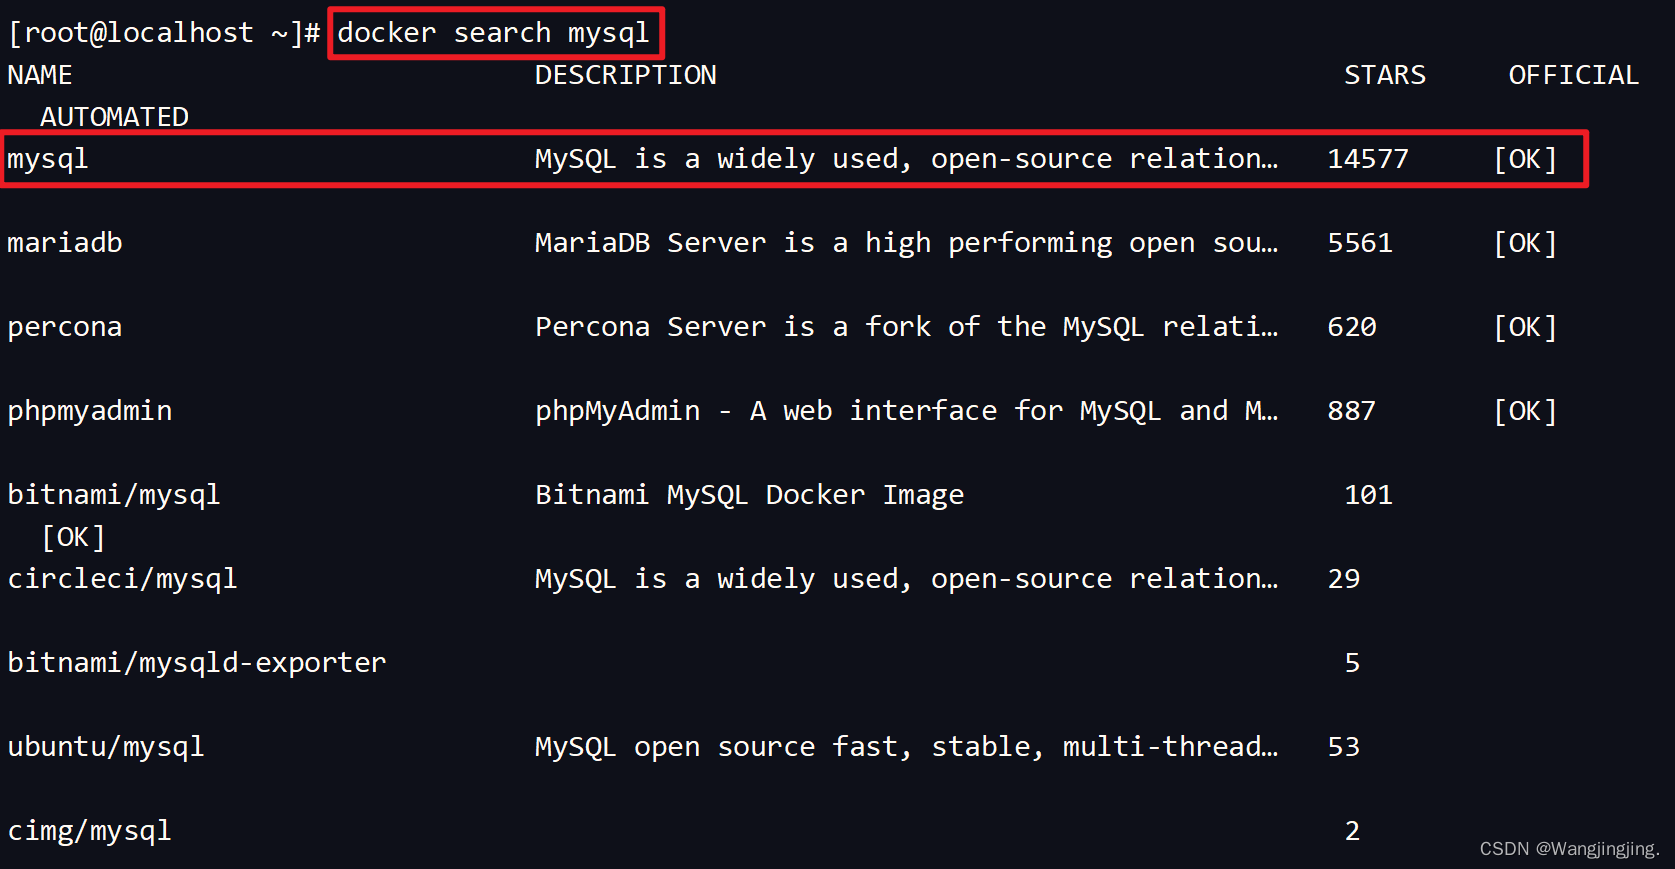1675x869 pixels.
Task: Click the 5 stars value for mysqld-exporter
Action: pos(1352,663)
